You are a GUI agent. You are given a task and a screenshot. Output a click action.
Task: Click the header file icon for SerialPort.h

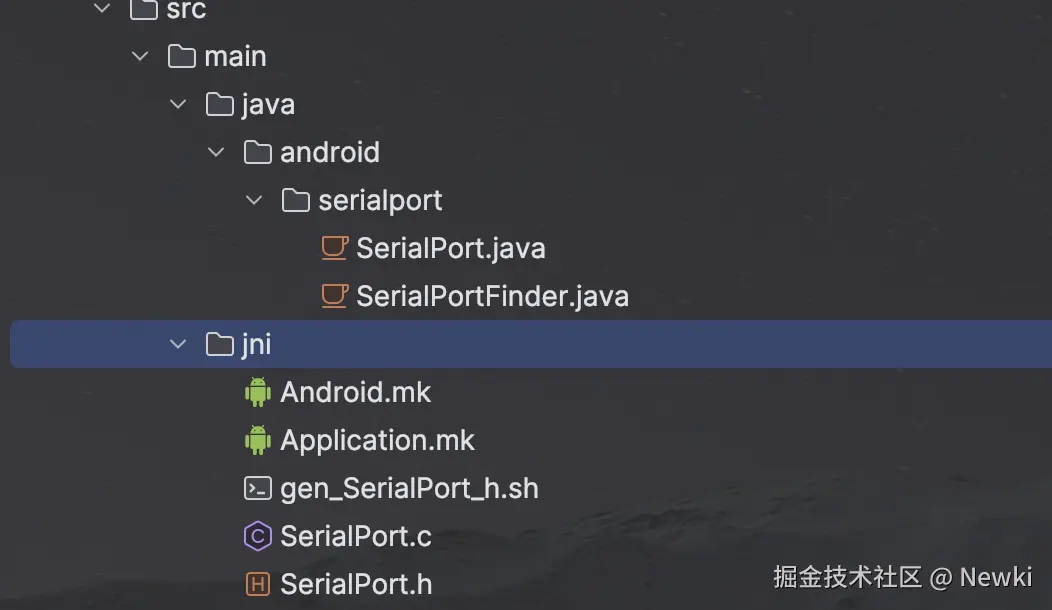pyautogui.click(x=258, y=584)
